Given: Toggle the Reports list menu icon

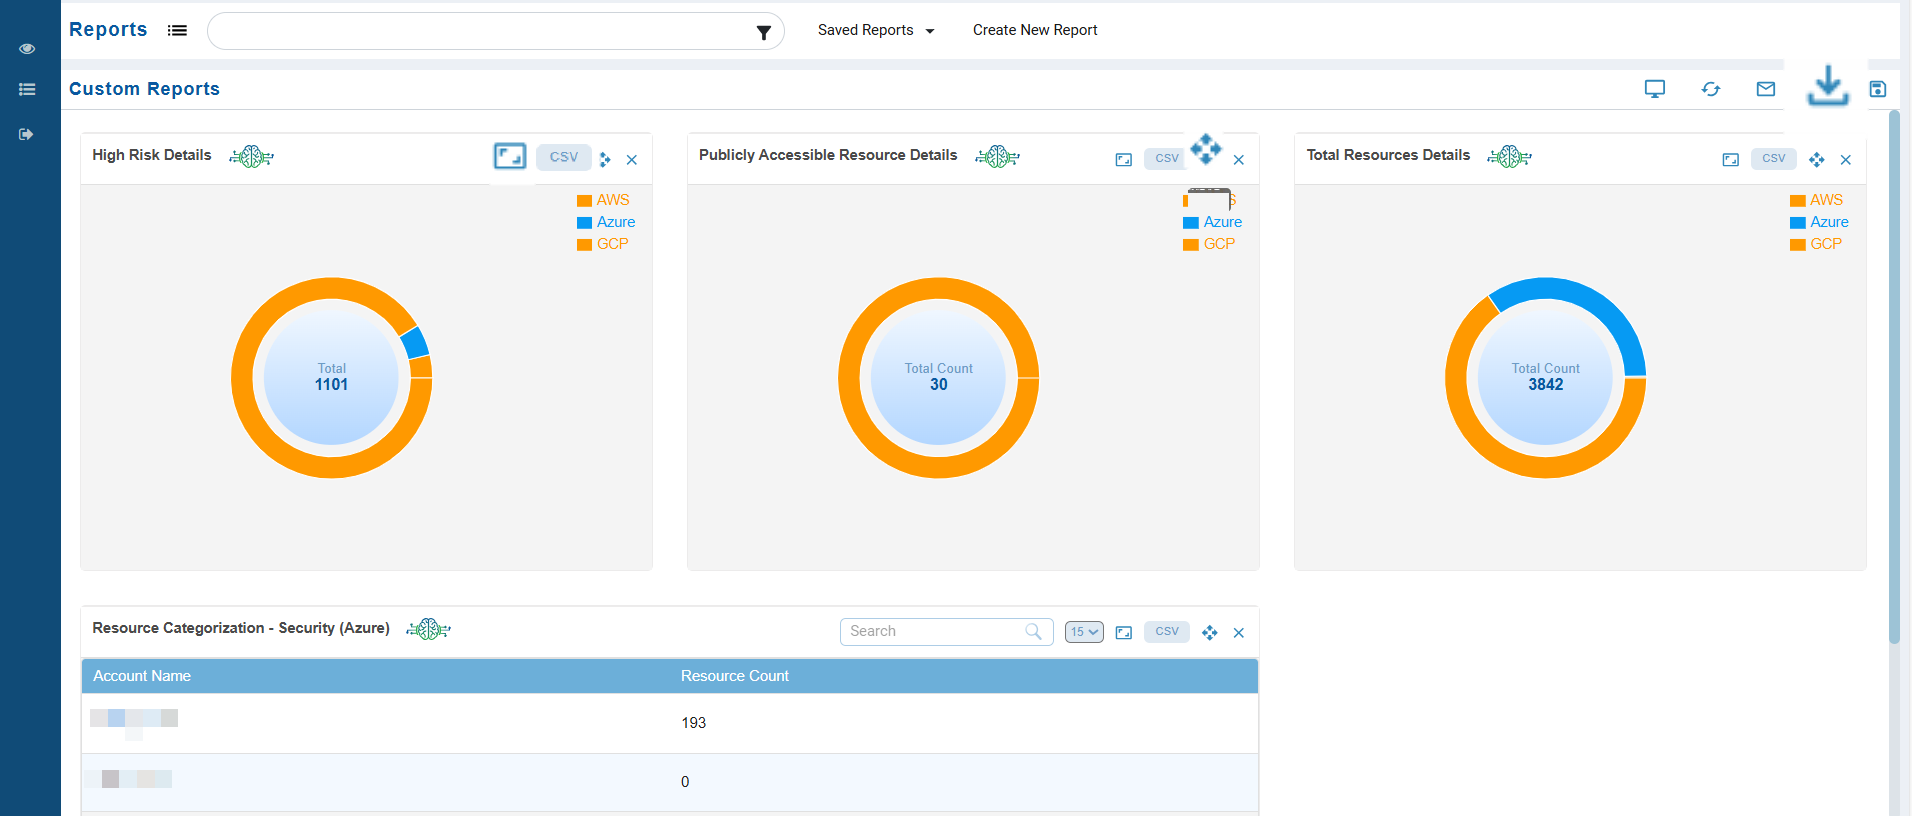Looking at the screenshot, I should click(x=177, y=30).
